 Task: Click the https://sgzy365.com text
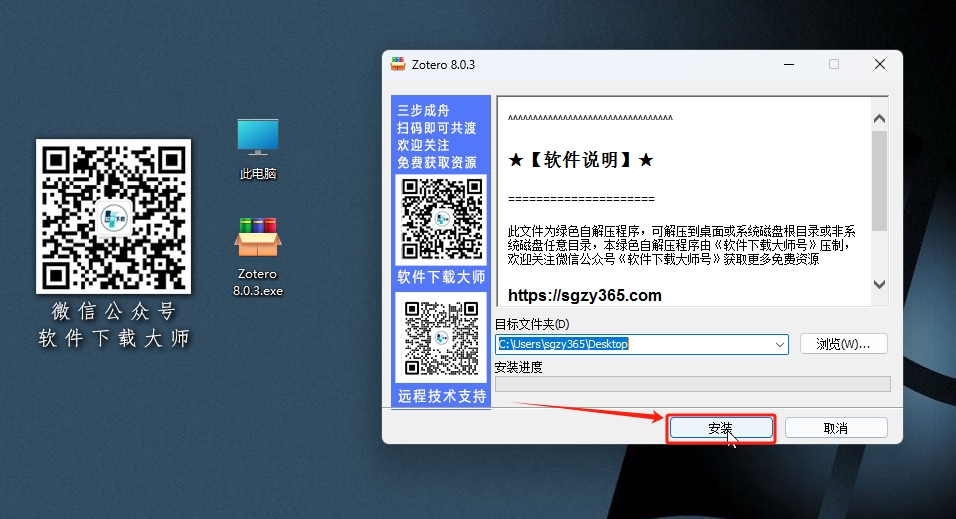(585, 295)
